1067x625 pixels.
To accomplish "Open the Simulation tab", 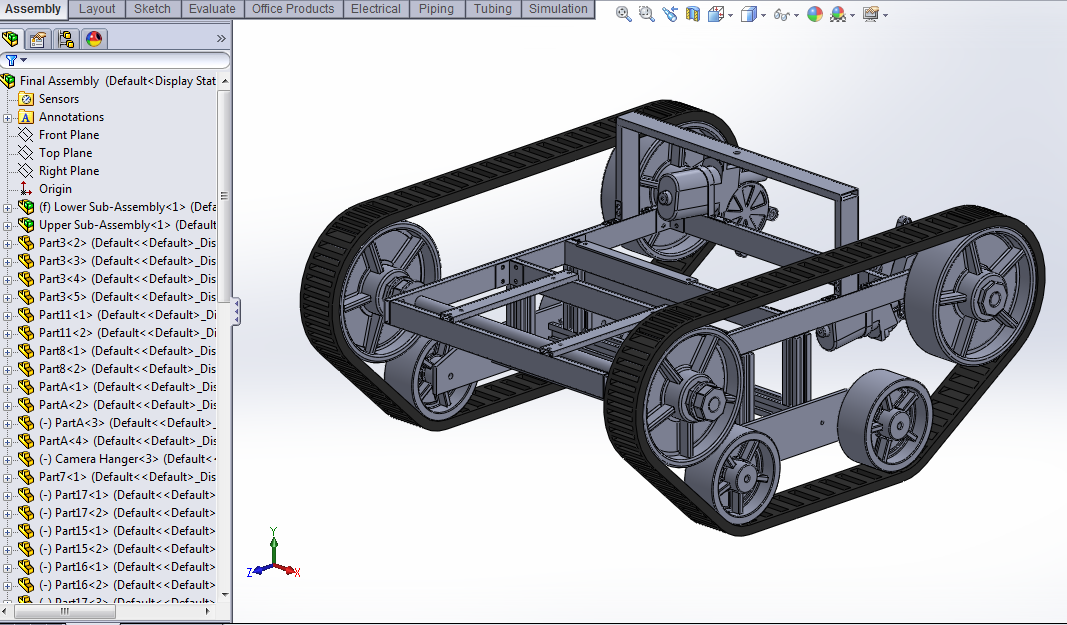I will [x=558, y=9].
